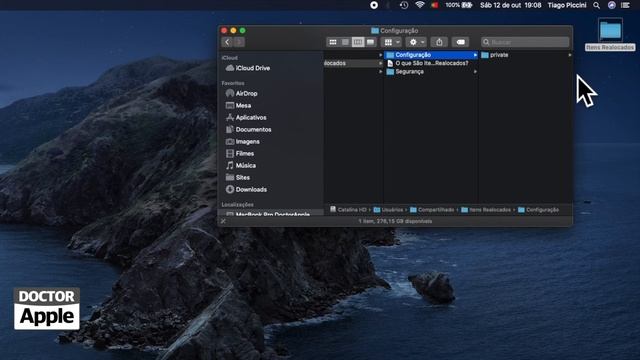The height and width of the screenshot is (360, 640).
Task: Open Itens Realocados desktop folder
Action: tap(610, 35)
